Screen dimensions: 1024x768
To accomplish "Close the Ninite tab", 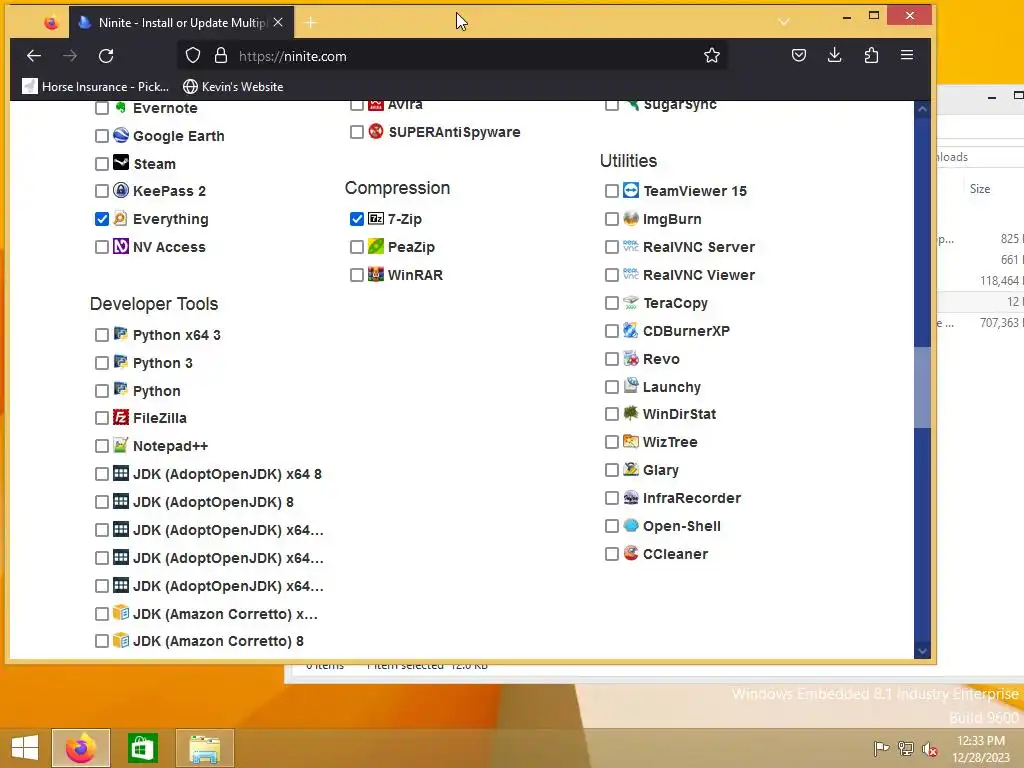I will pos(278,22).
